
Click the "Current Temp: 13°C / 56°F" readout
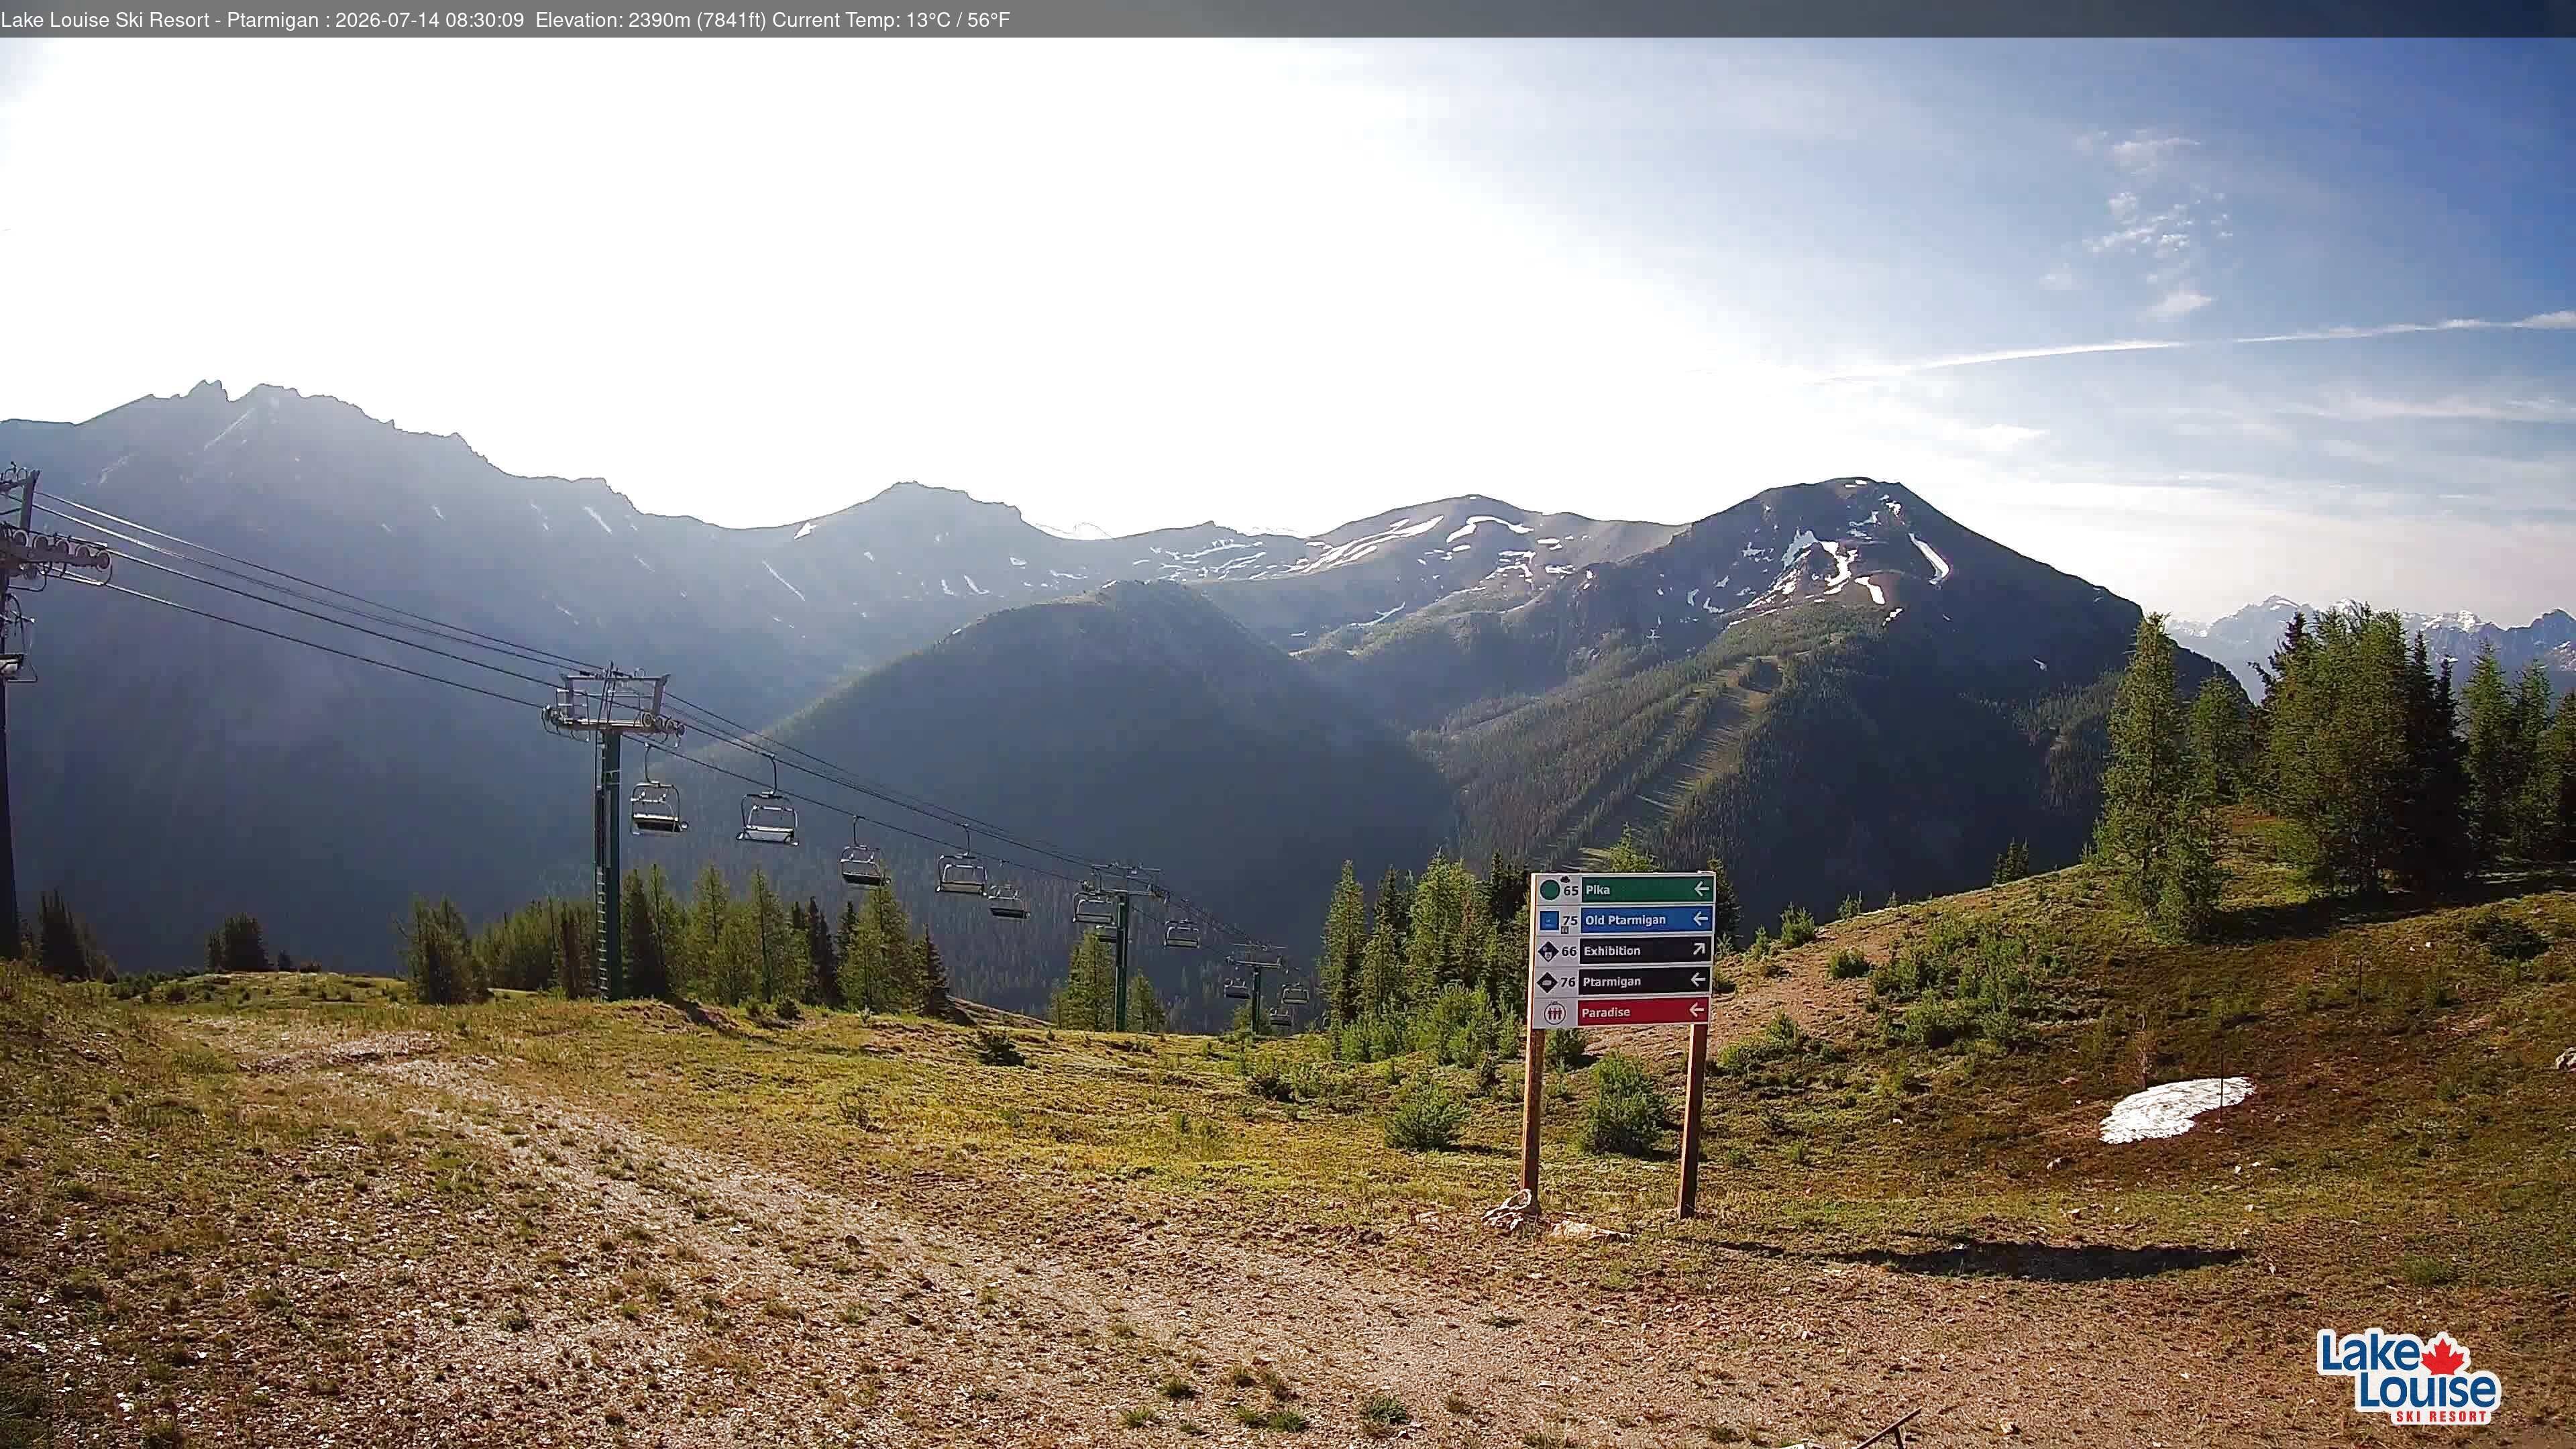tap(891, 20)
